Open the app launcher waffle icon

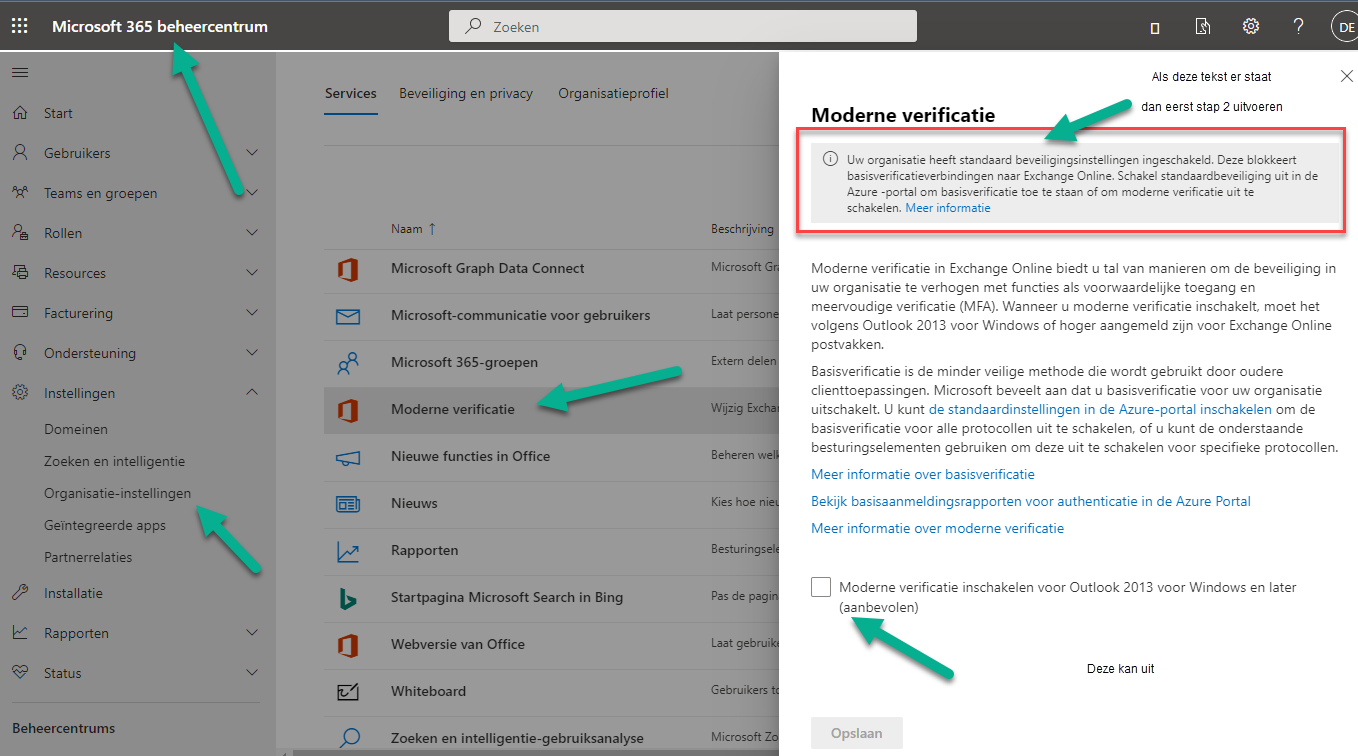(20, 27)
